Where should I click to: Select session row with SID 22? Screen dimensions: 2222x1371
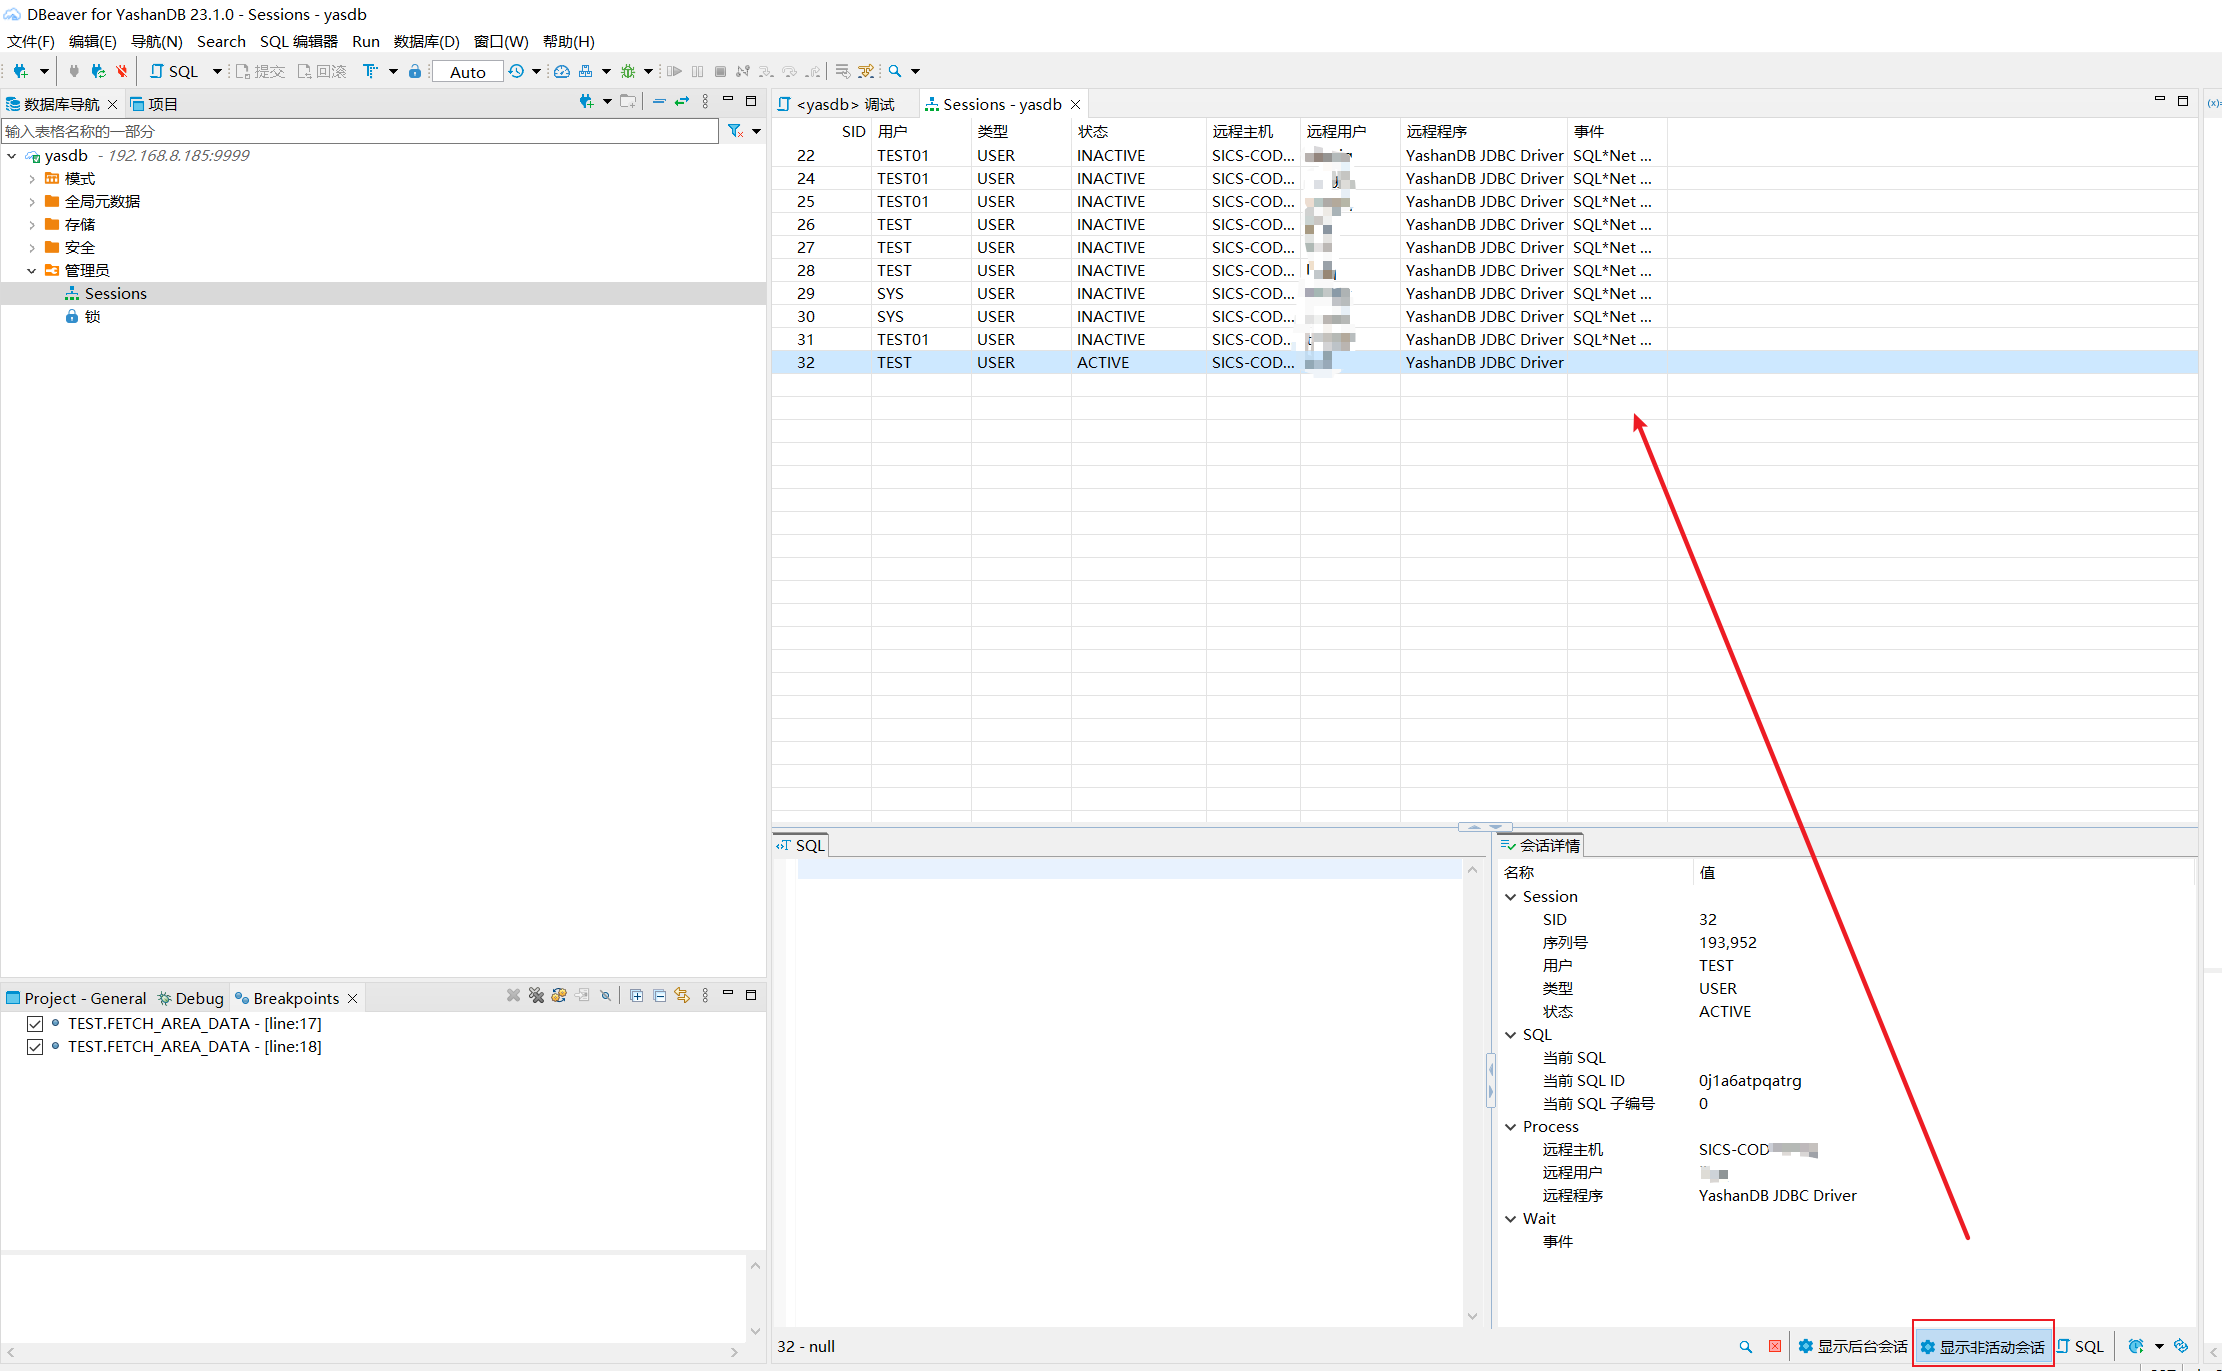(1484, 155)
